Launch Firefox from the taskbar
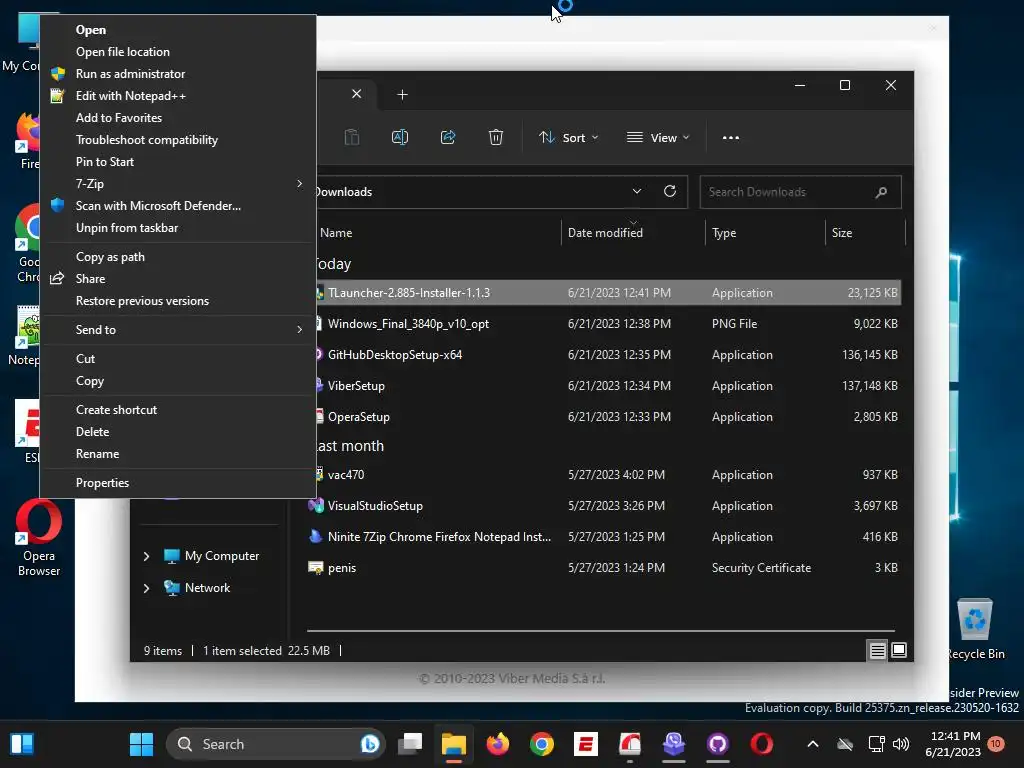 coord(498,744)
